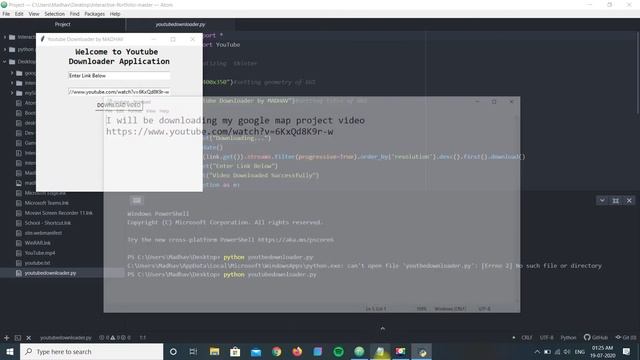Expand the python project folder

click(5, 49)
